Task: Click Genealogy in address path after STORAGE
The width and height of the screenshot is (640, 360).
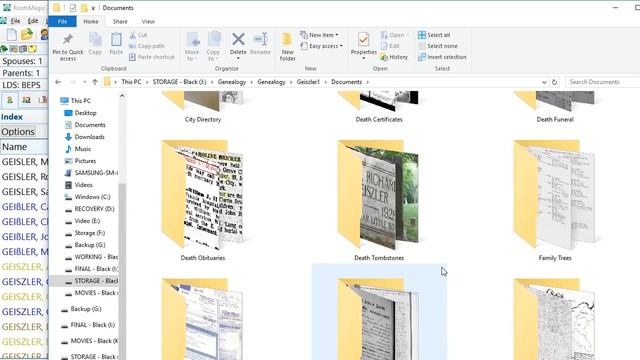Action: coord(232,82)
